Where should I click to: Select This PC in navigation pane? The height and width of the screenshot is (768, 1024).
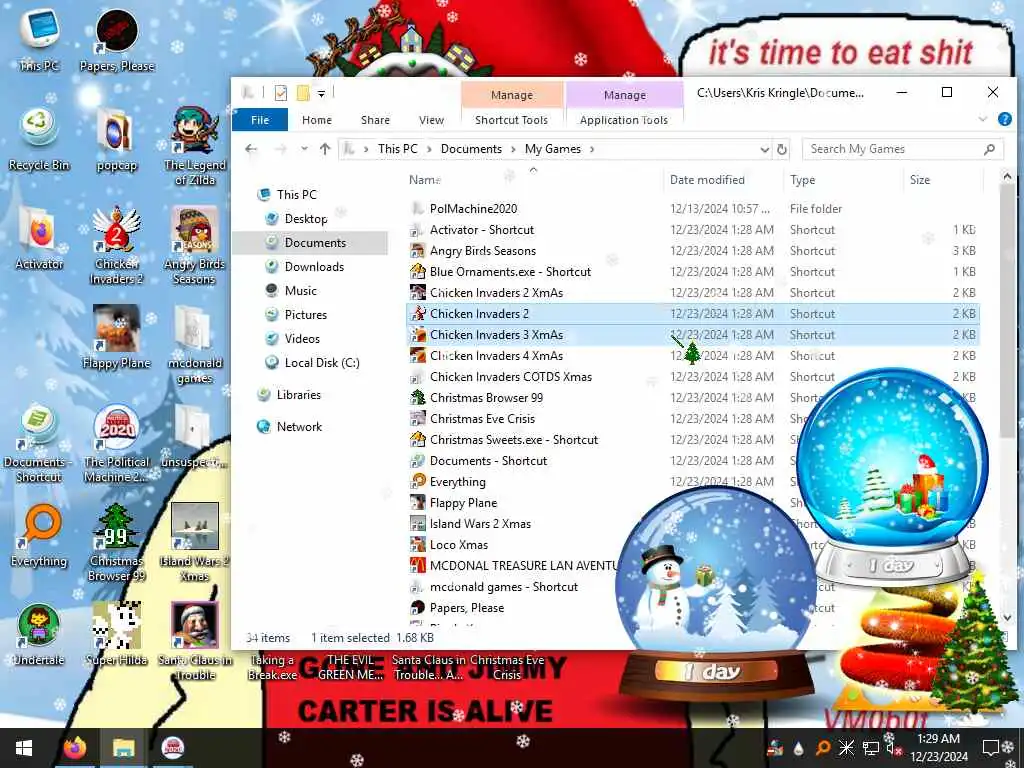click(x=296, y=195)
